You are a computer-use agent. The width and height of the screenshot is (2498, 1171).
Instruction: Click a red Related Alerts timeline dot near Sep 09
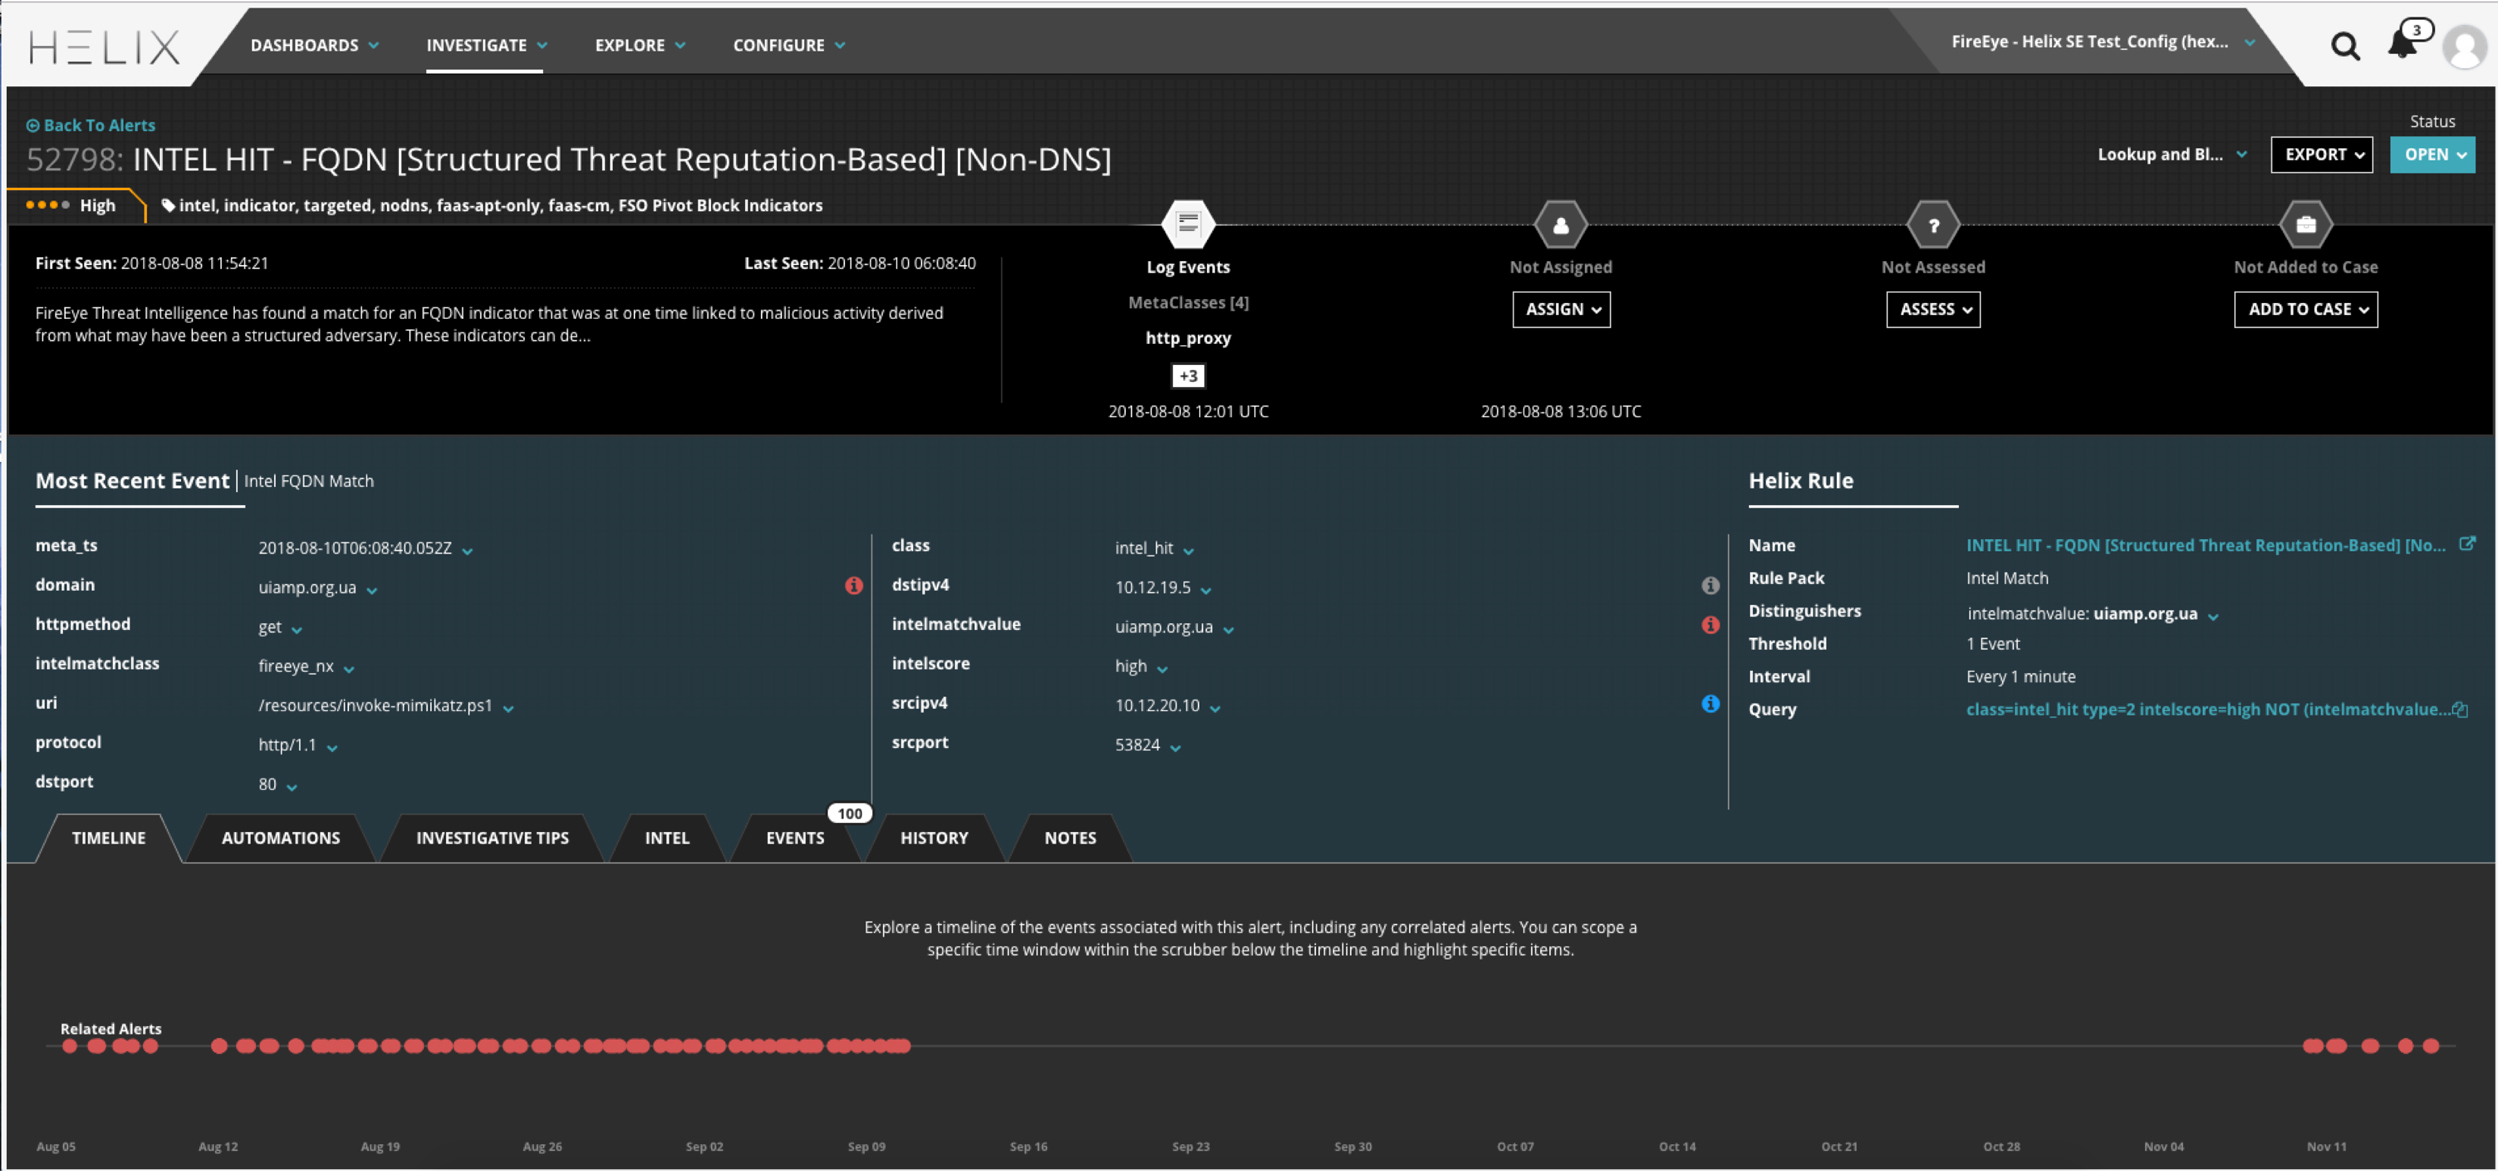click(x=866, y=1047)
